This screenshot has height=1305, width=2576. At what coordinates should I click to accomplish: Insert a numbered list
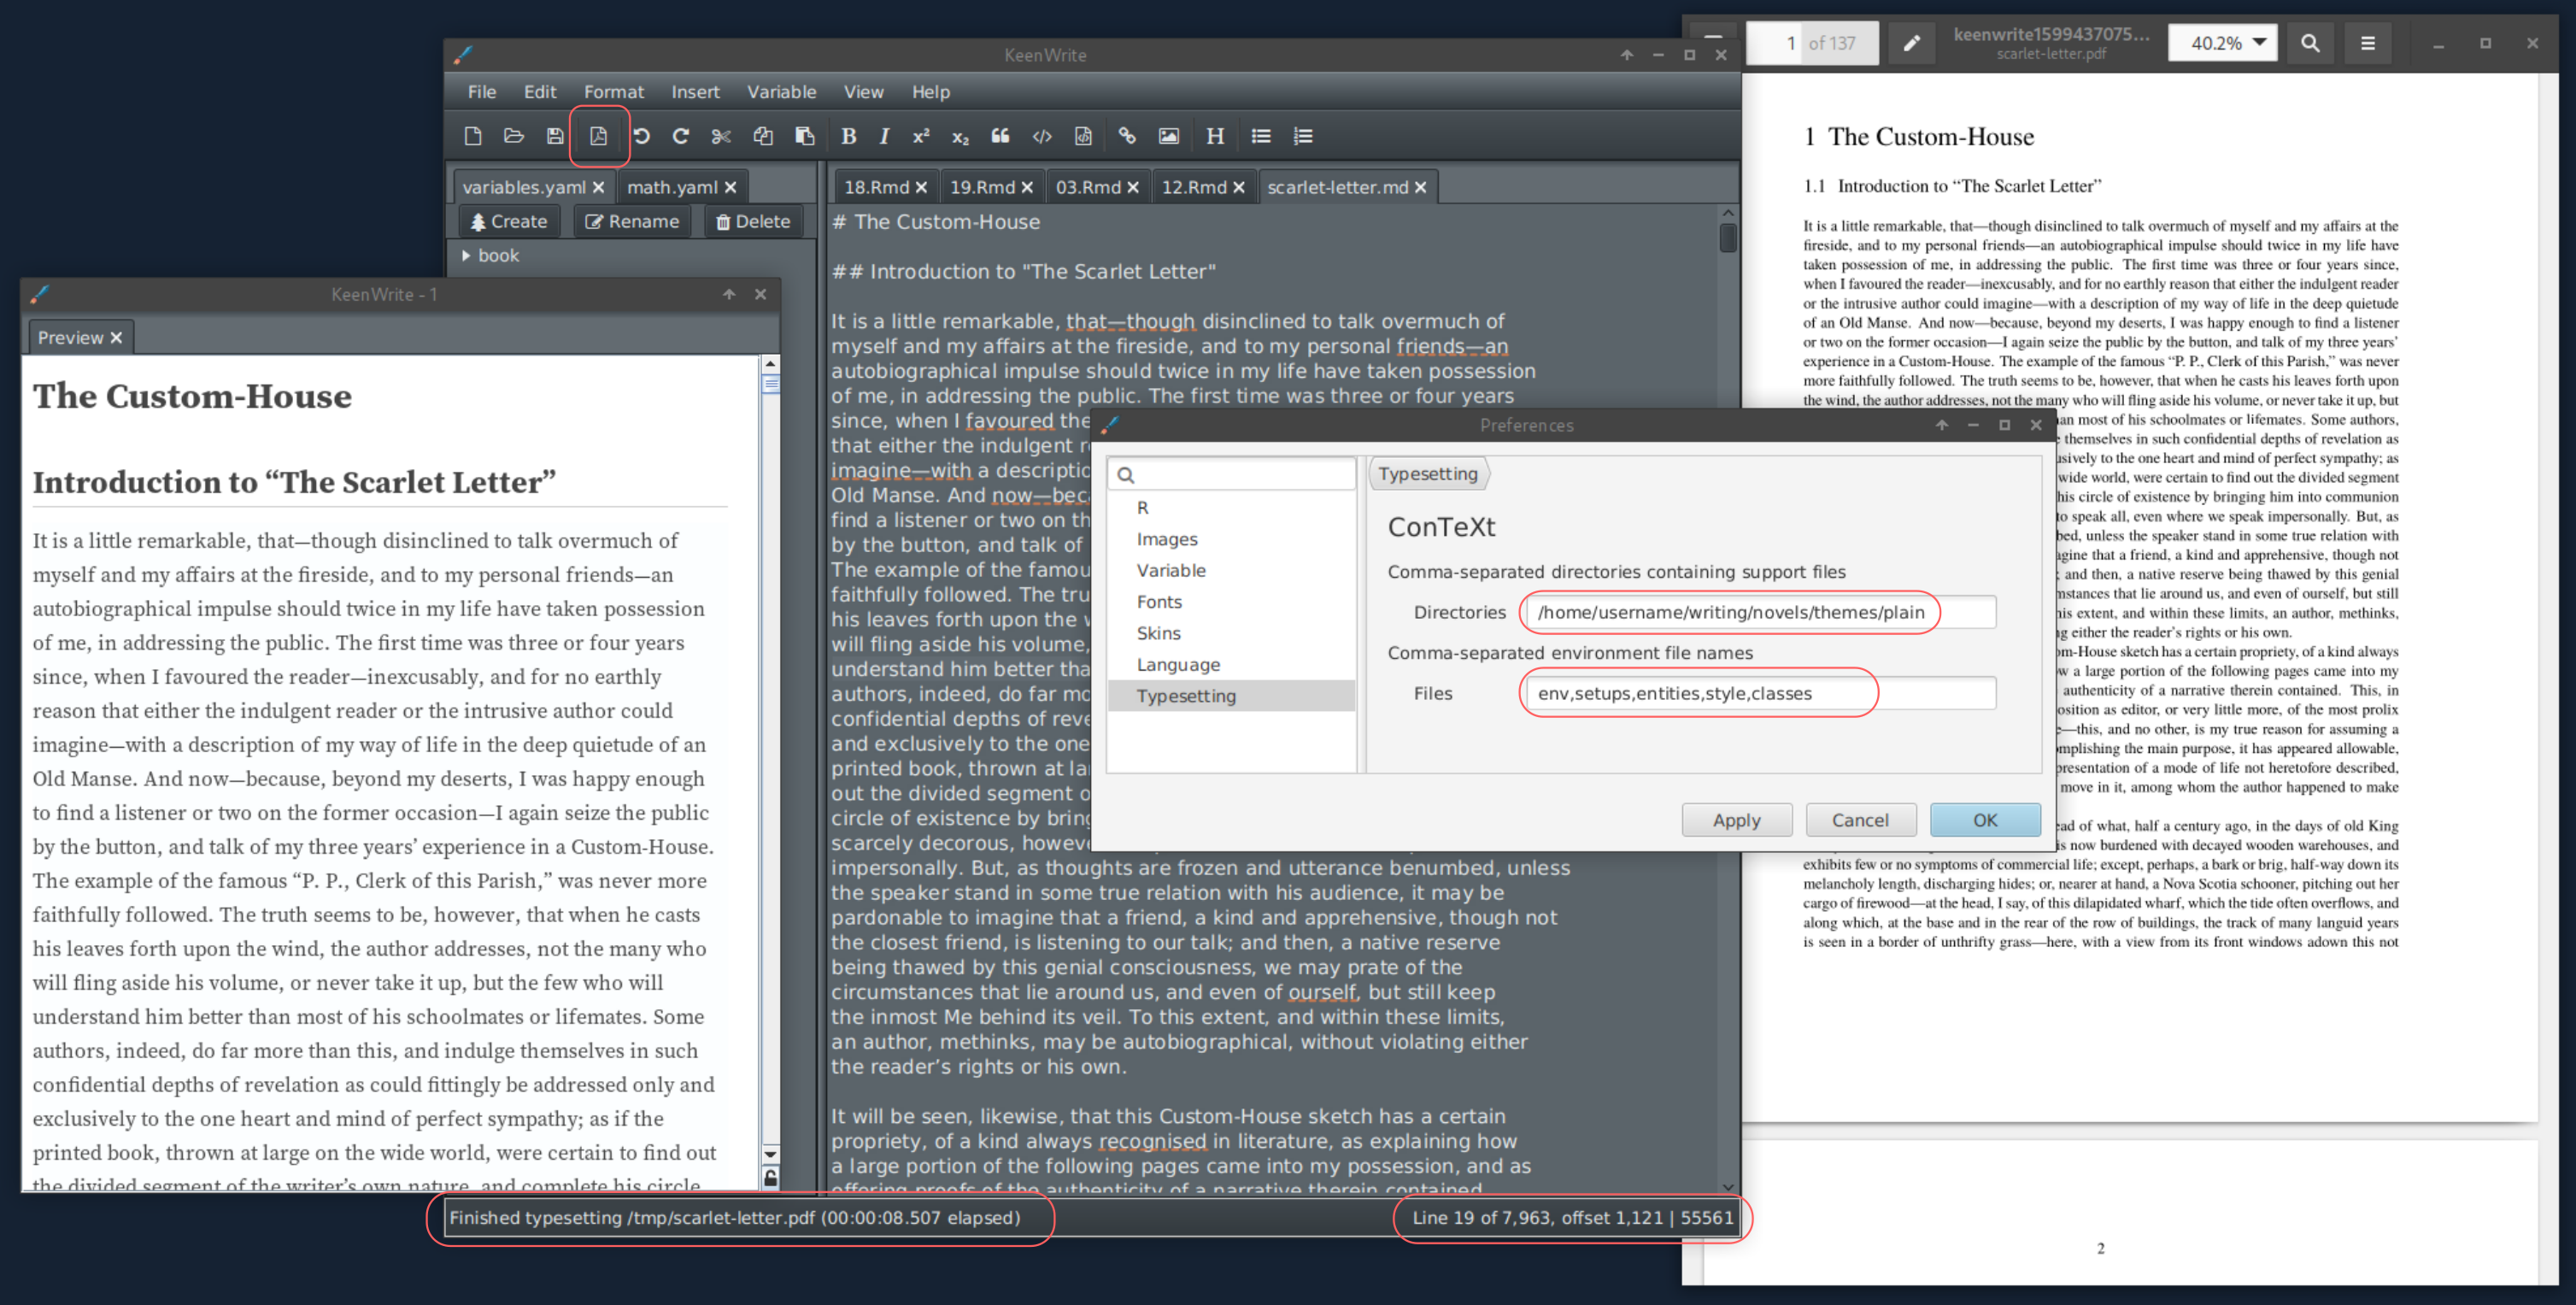click(1303, 136)
